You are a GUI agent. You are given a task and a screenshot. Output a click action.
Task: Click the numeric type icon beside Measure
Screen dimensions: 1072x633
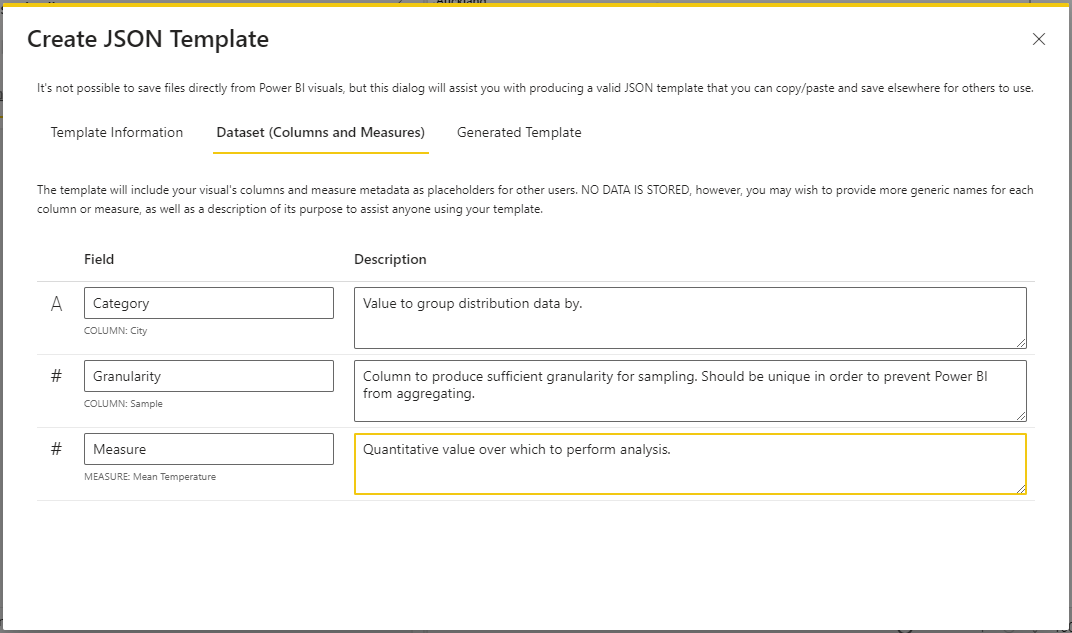57,449
